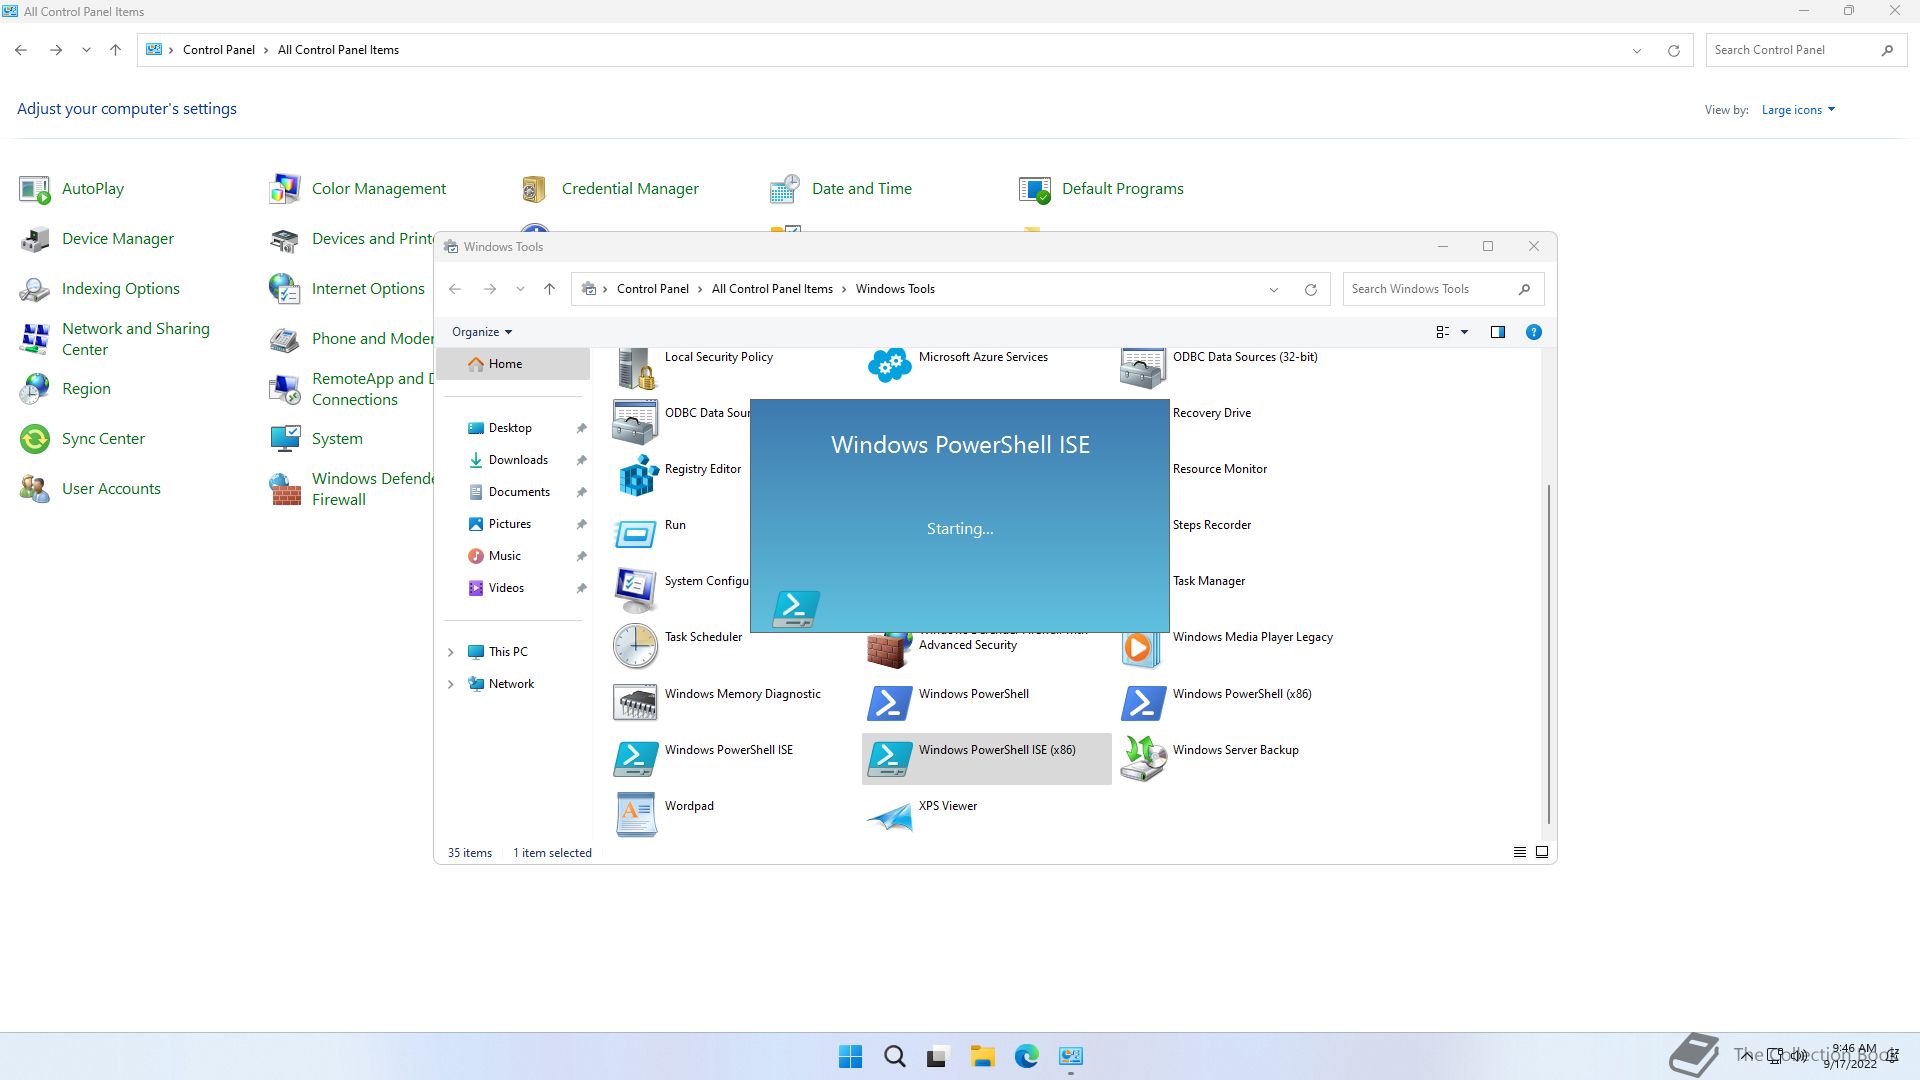The image size is (1920, 1080).
Task: Expand the This PC tree node
Action: coord(450,652)
